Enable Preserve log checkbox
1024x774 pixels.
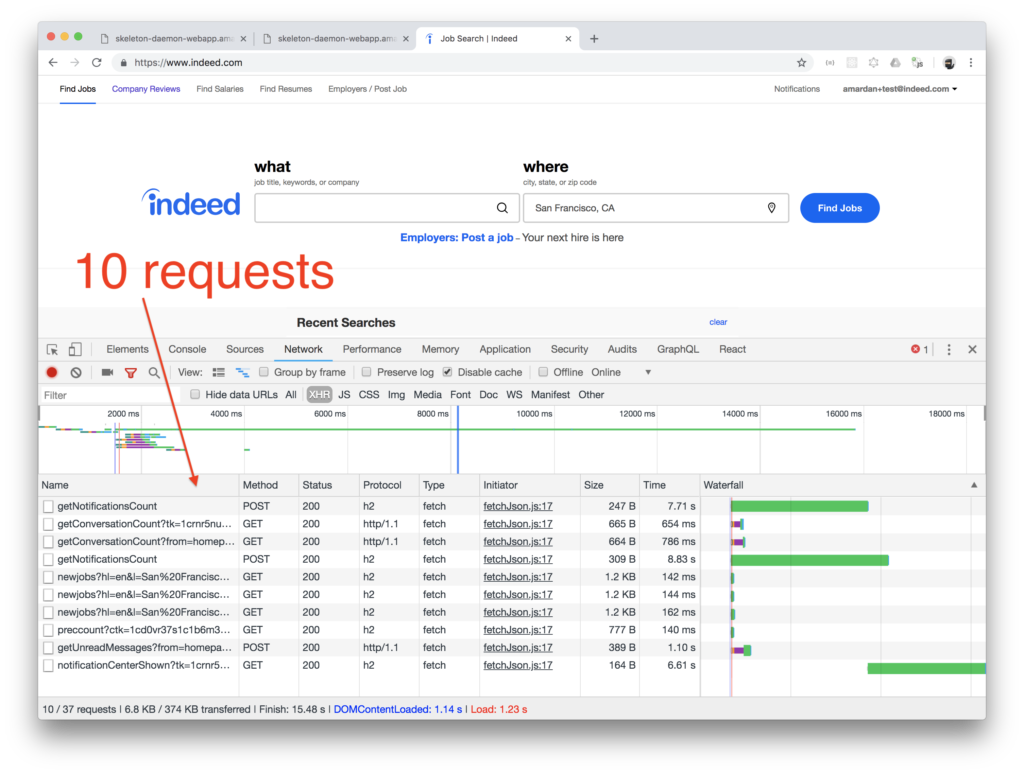click(x=366, y=372)
